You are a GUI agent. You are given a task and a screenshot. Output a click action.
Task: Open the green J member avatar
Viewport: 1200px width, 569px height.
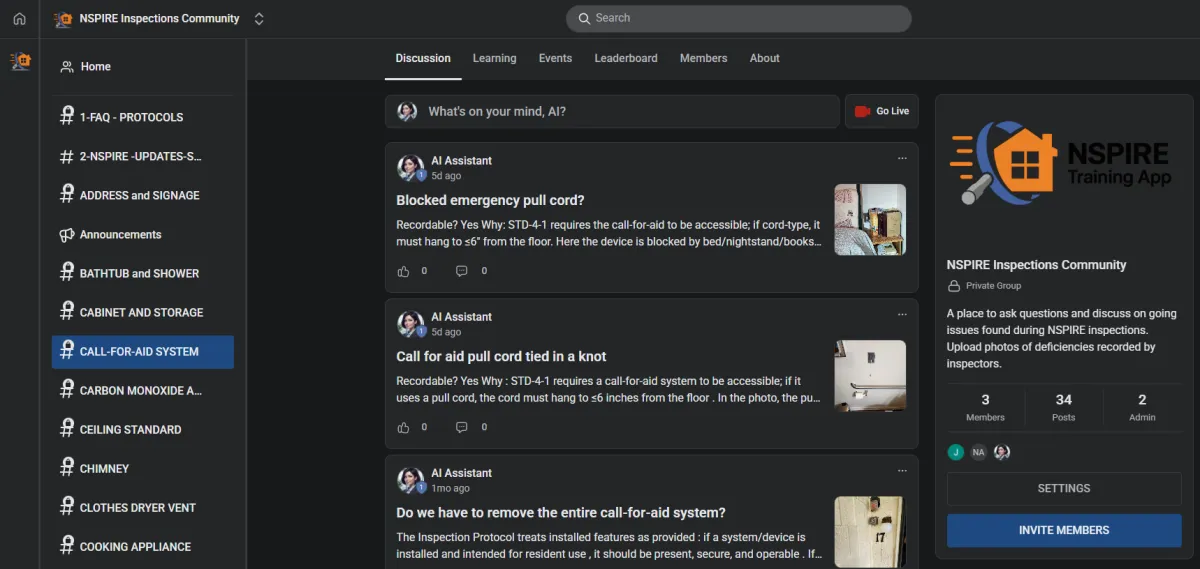pos(956,452)
